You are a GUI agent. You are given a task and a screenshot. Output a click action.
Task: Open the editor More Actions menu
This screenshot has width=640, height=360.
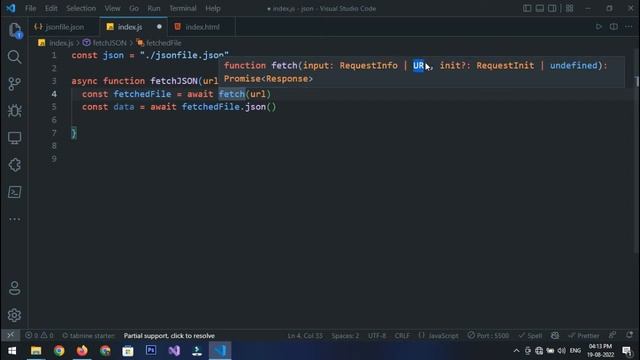(629, 27)
